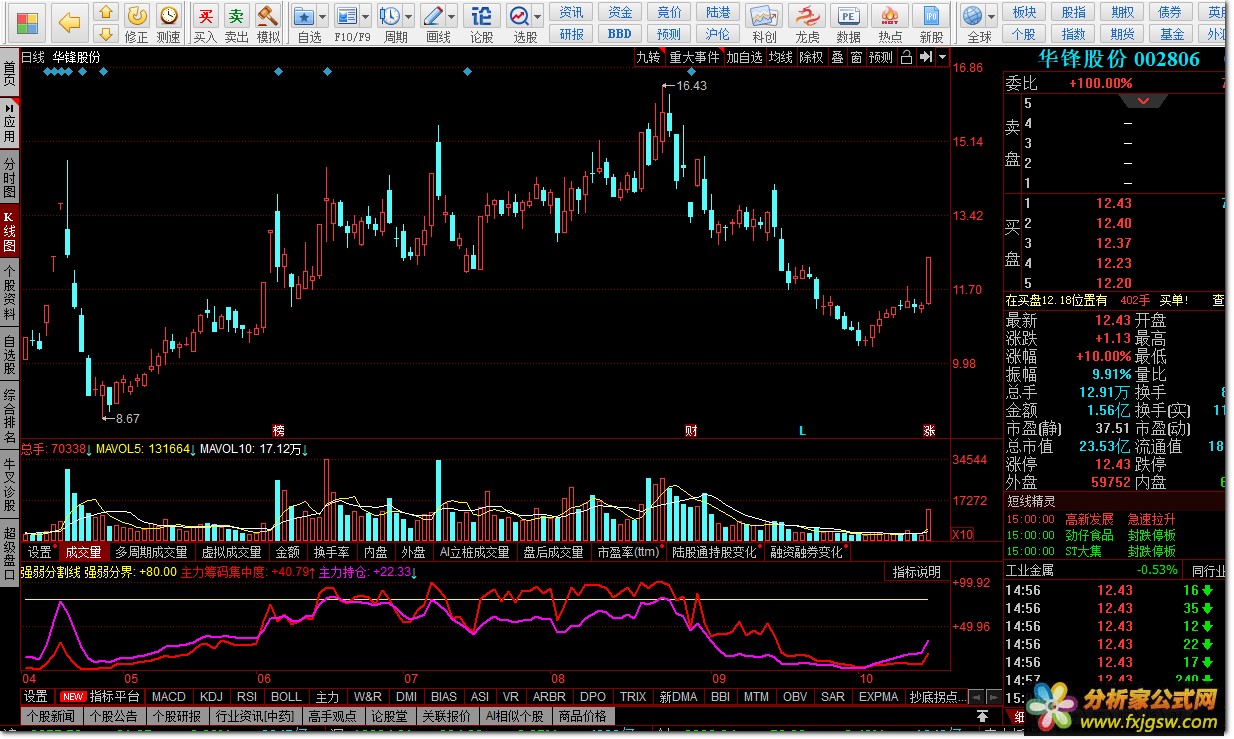
Task: Open the 个股新闻 bottom tab
Action: (51, 717)
